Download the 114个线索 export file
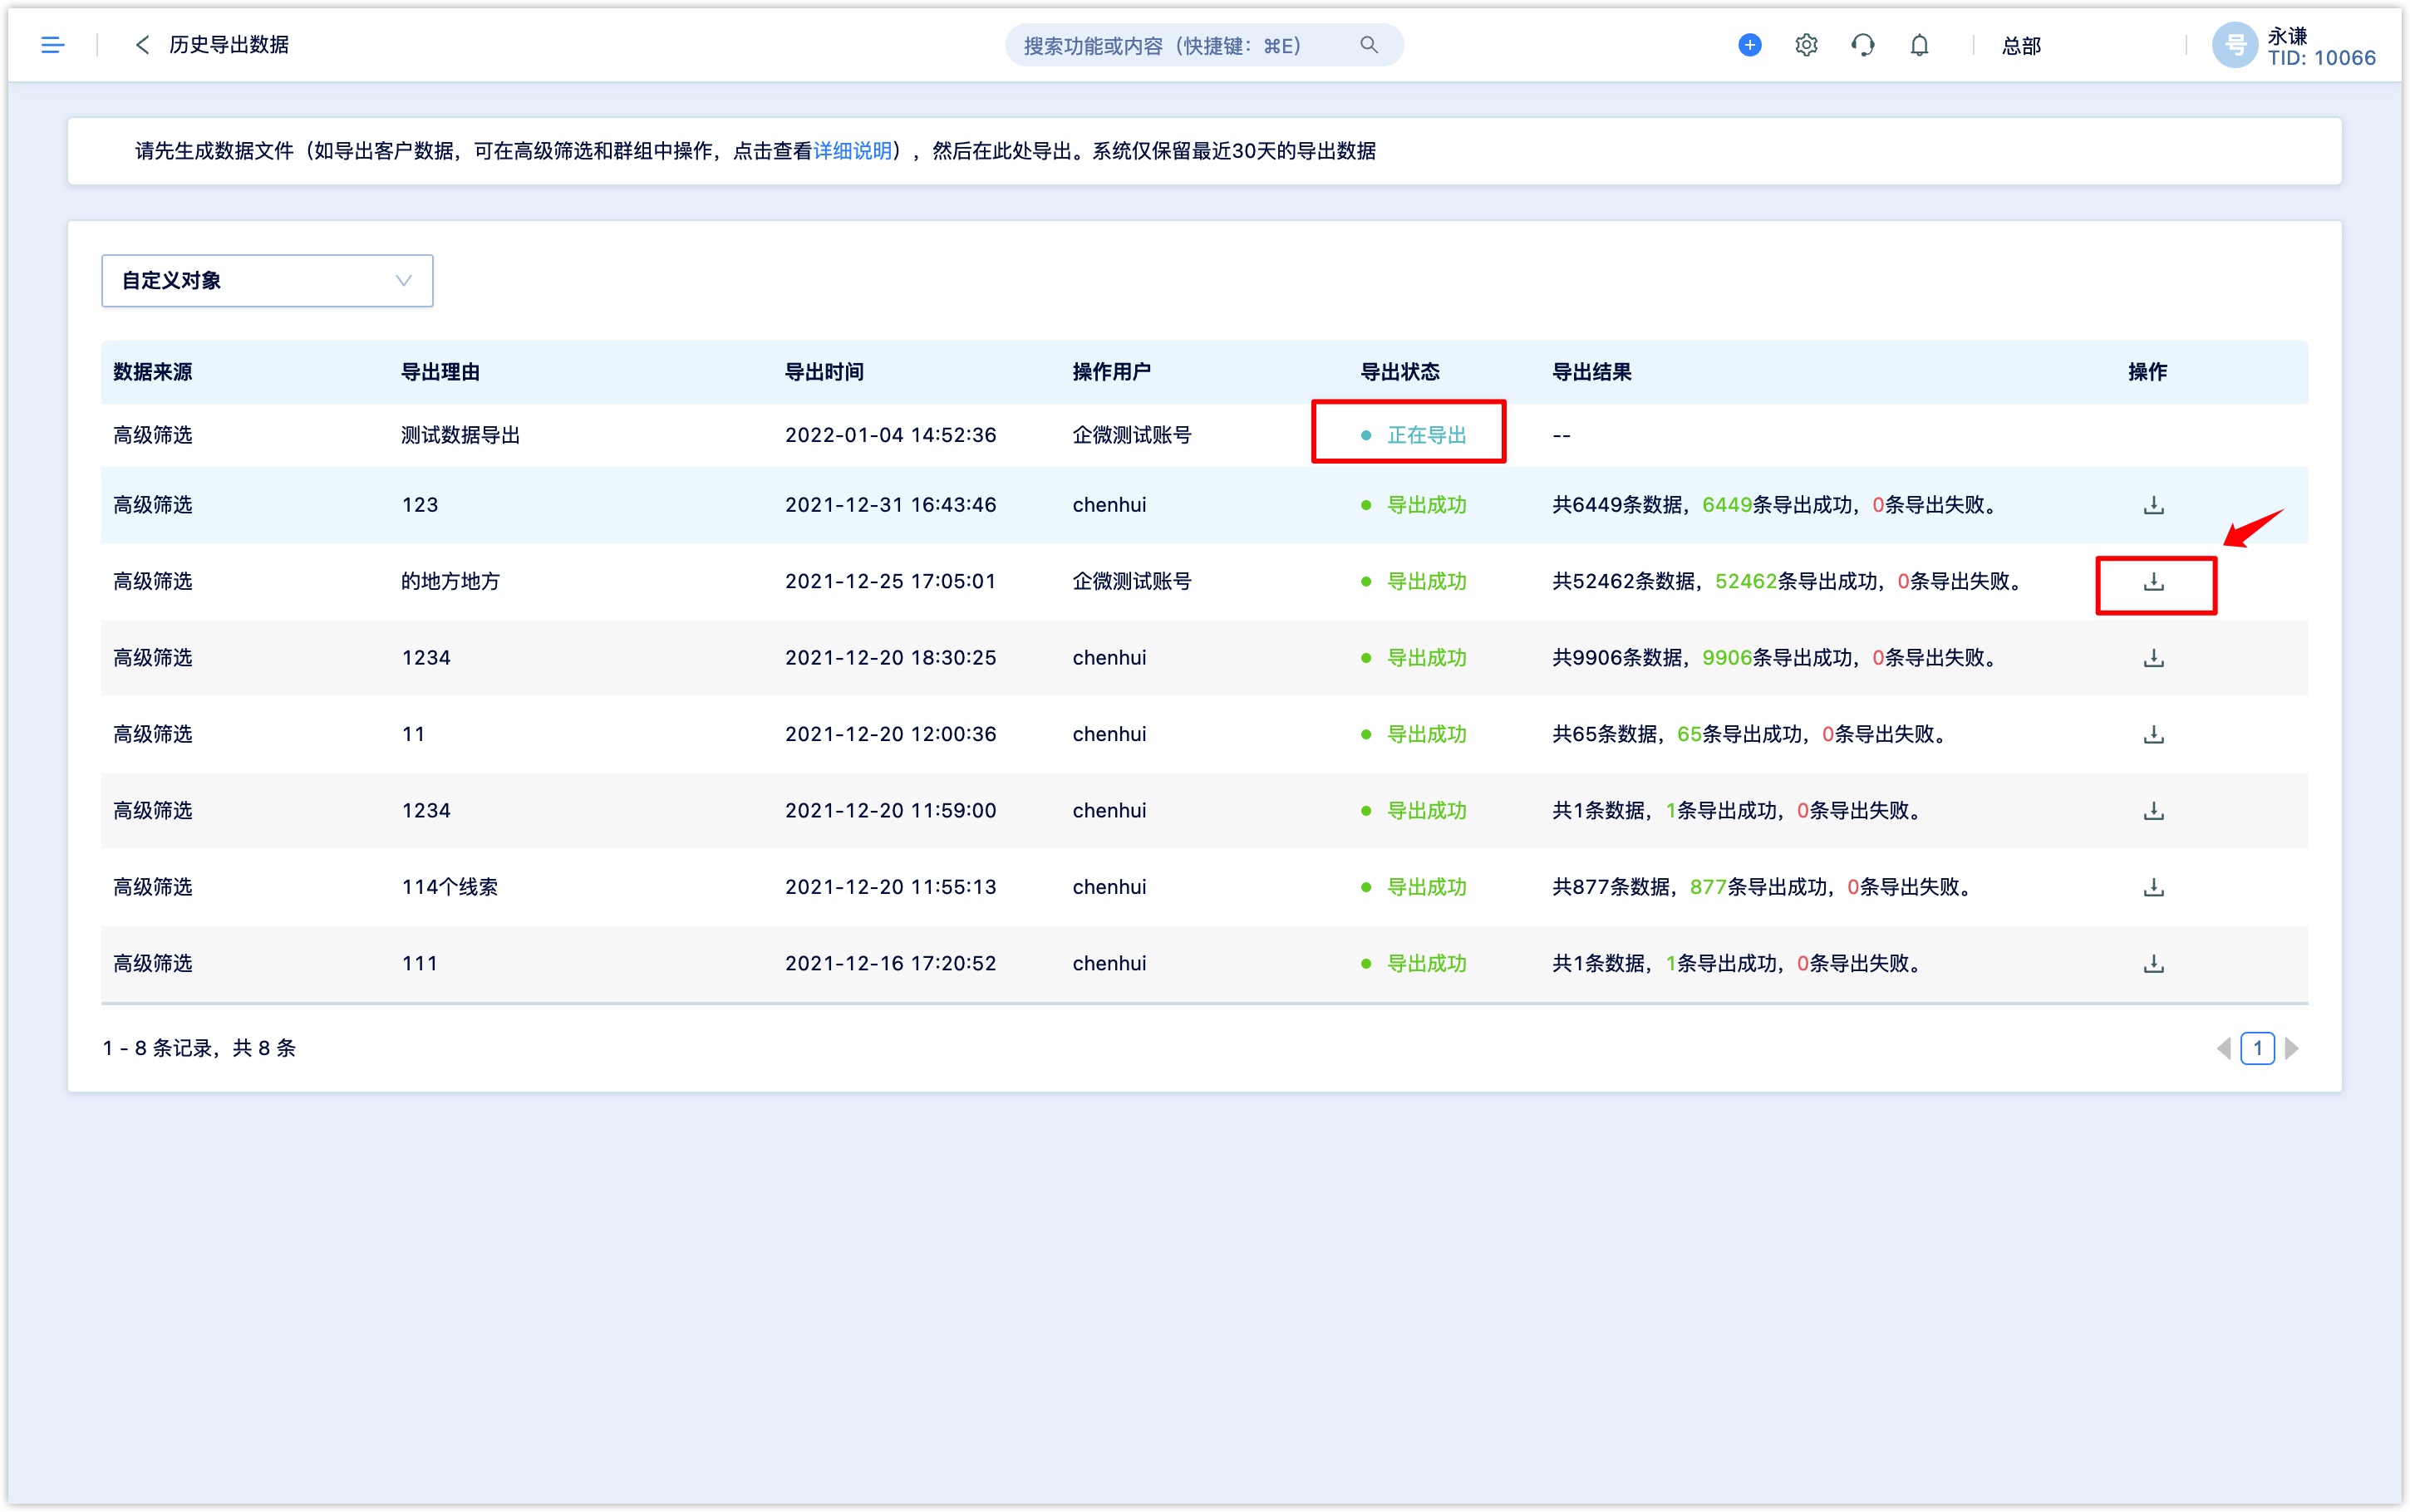This screenshot has width=2410, height=1512. tap(2153, 887)
